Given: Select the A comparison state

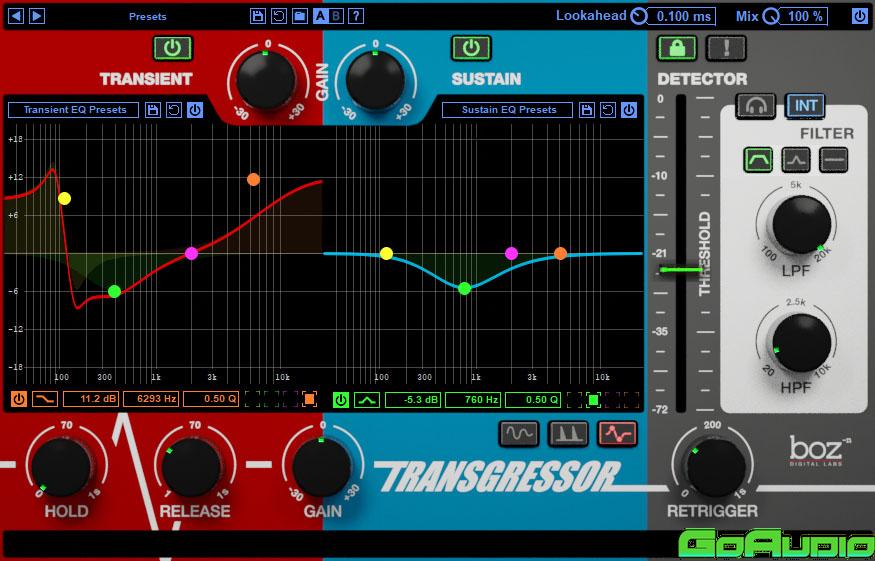Looking at the screenshot, I should (321, 16).
